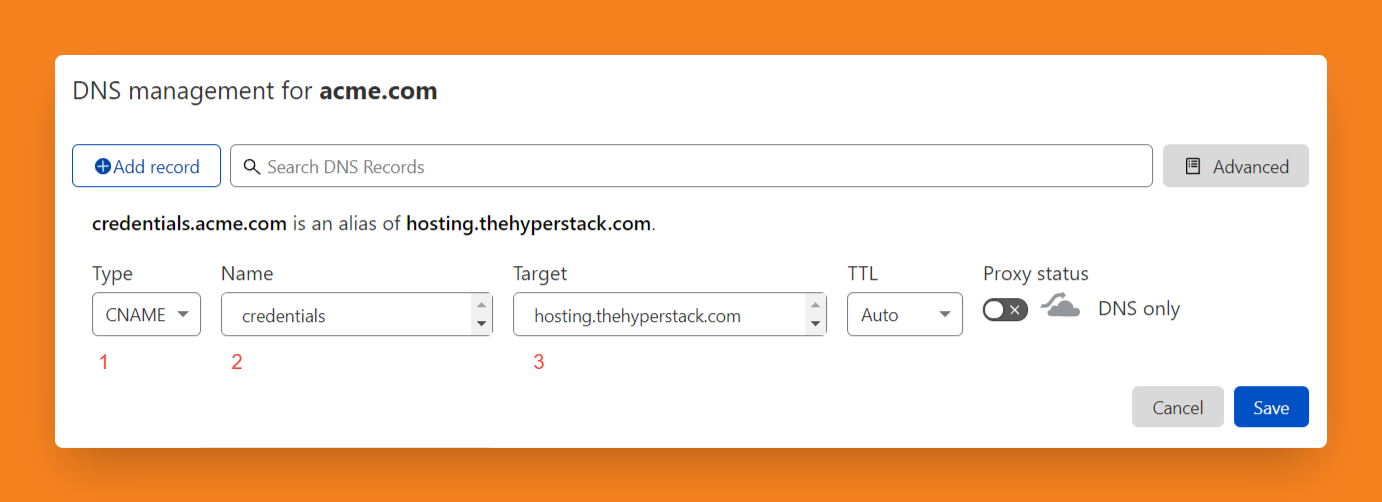Screen dimensions: 1382x502
Task: Click the Name field up arrow
Action: pos(482,305)
